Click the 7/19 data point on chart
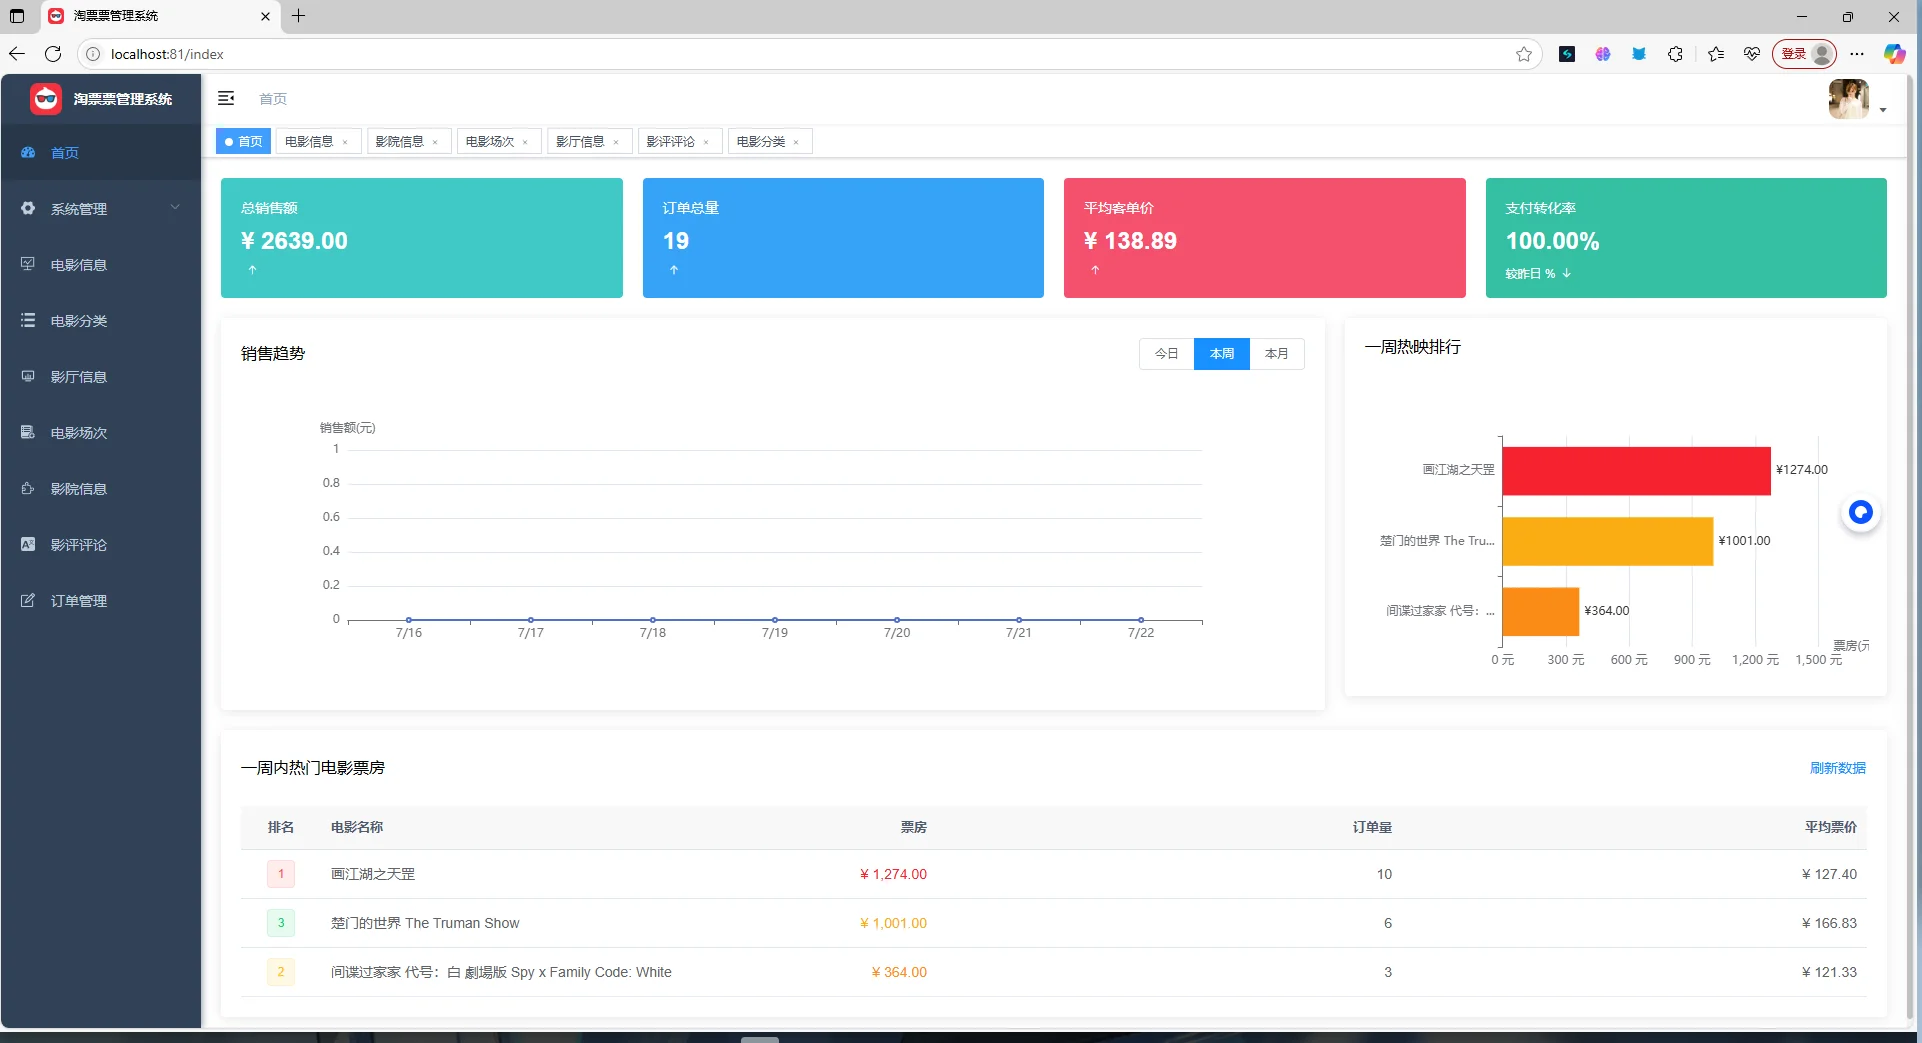The image size is (1922, 1043). click(775, 620)
